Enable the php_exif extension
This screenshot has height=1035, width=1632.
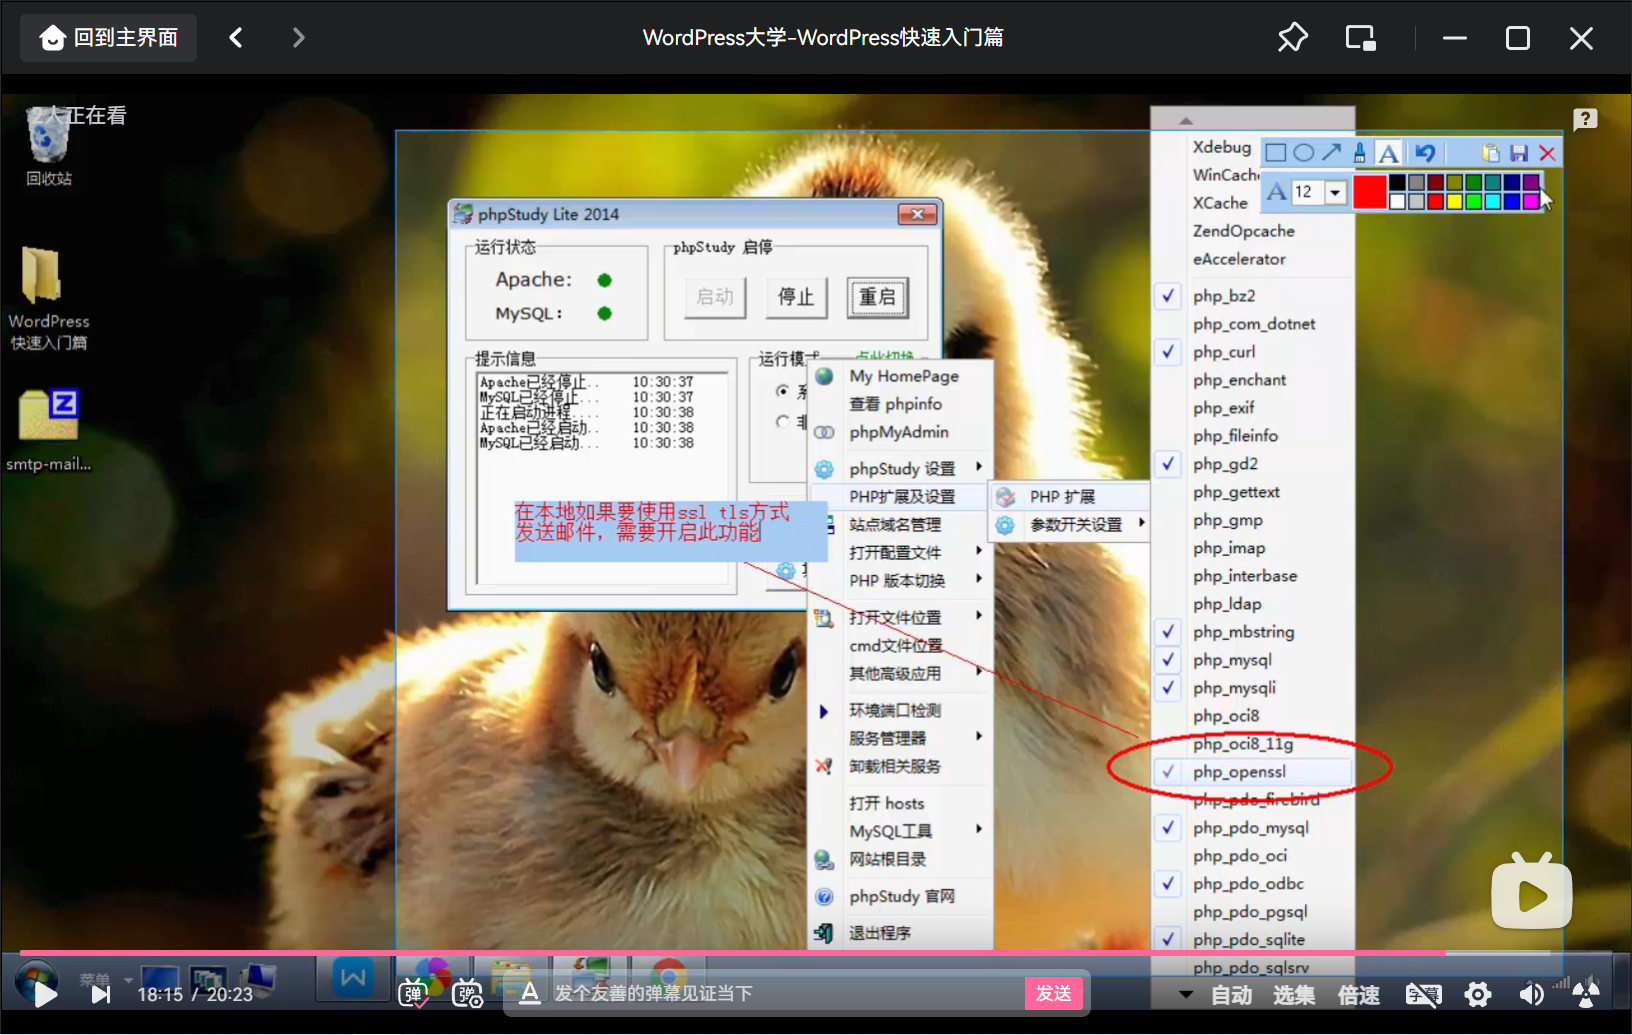tap(1253, 408)
